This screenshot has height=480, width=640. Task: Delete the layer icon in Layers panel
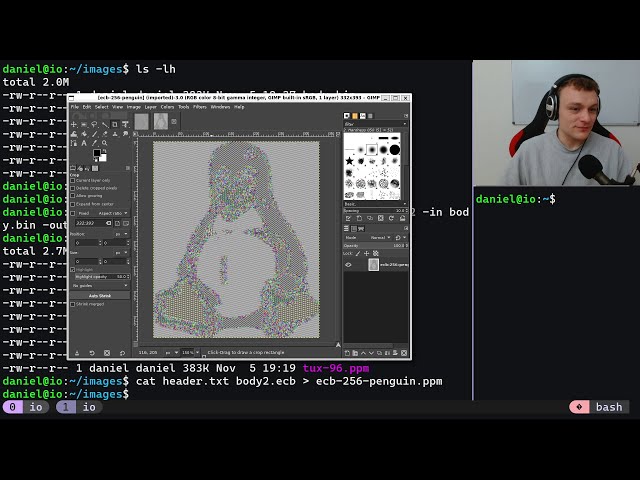404,353
